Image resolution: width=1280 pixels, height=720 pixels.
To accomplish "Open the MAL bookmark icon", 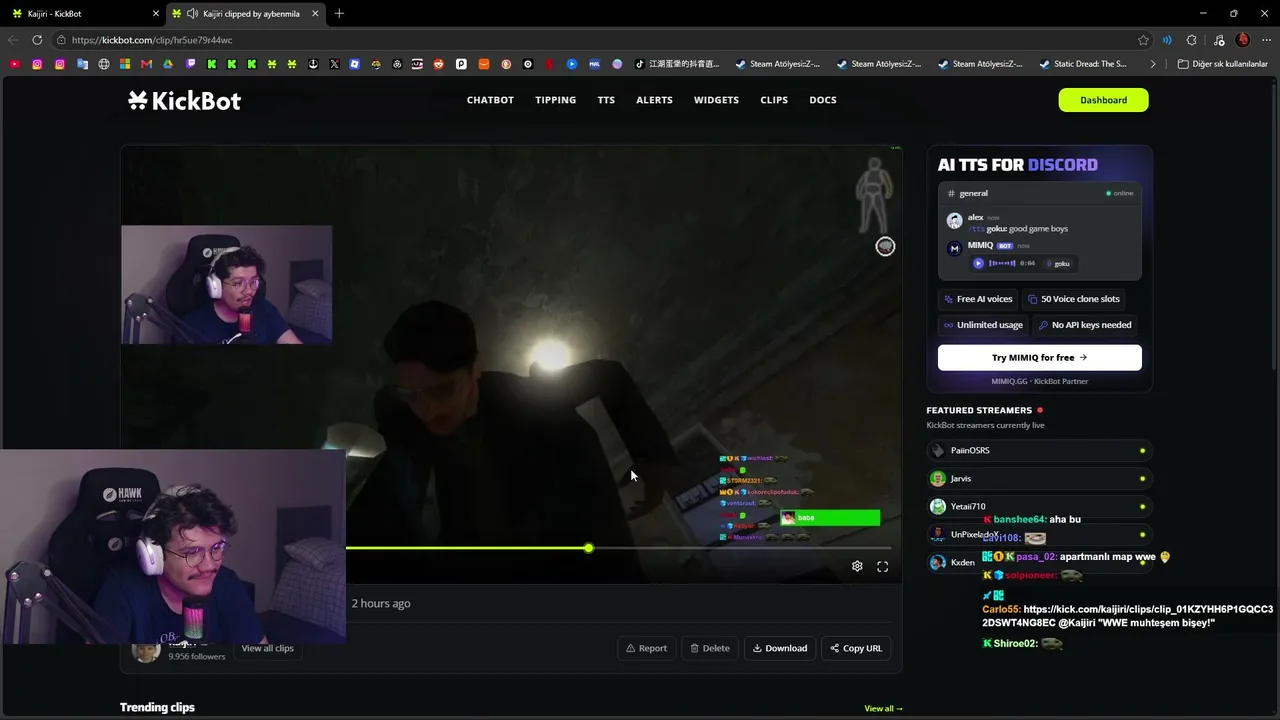I will (x=594, y=64).
